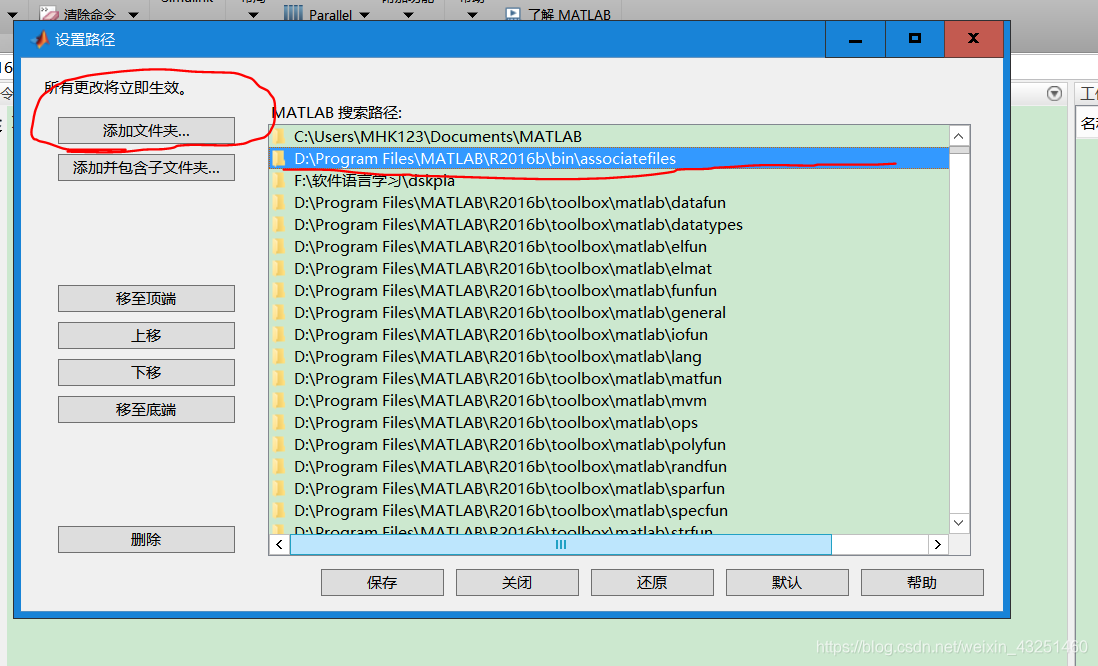
Task: Select toolbox\matlab\sparfun path
Action: [609, 488]
